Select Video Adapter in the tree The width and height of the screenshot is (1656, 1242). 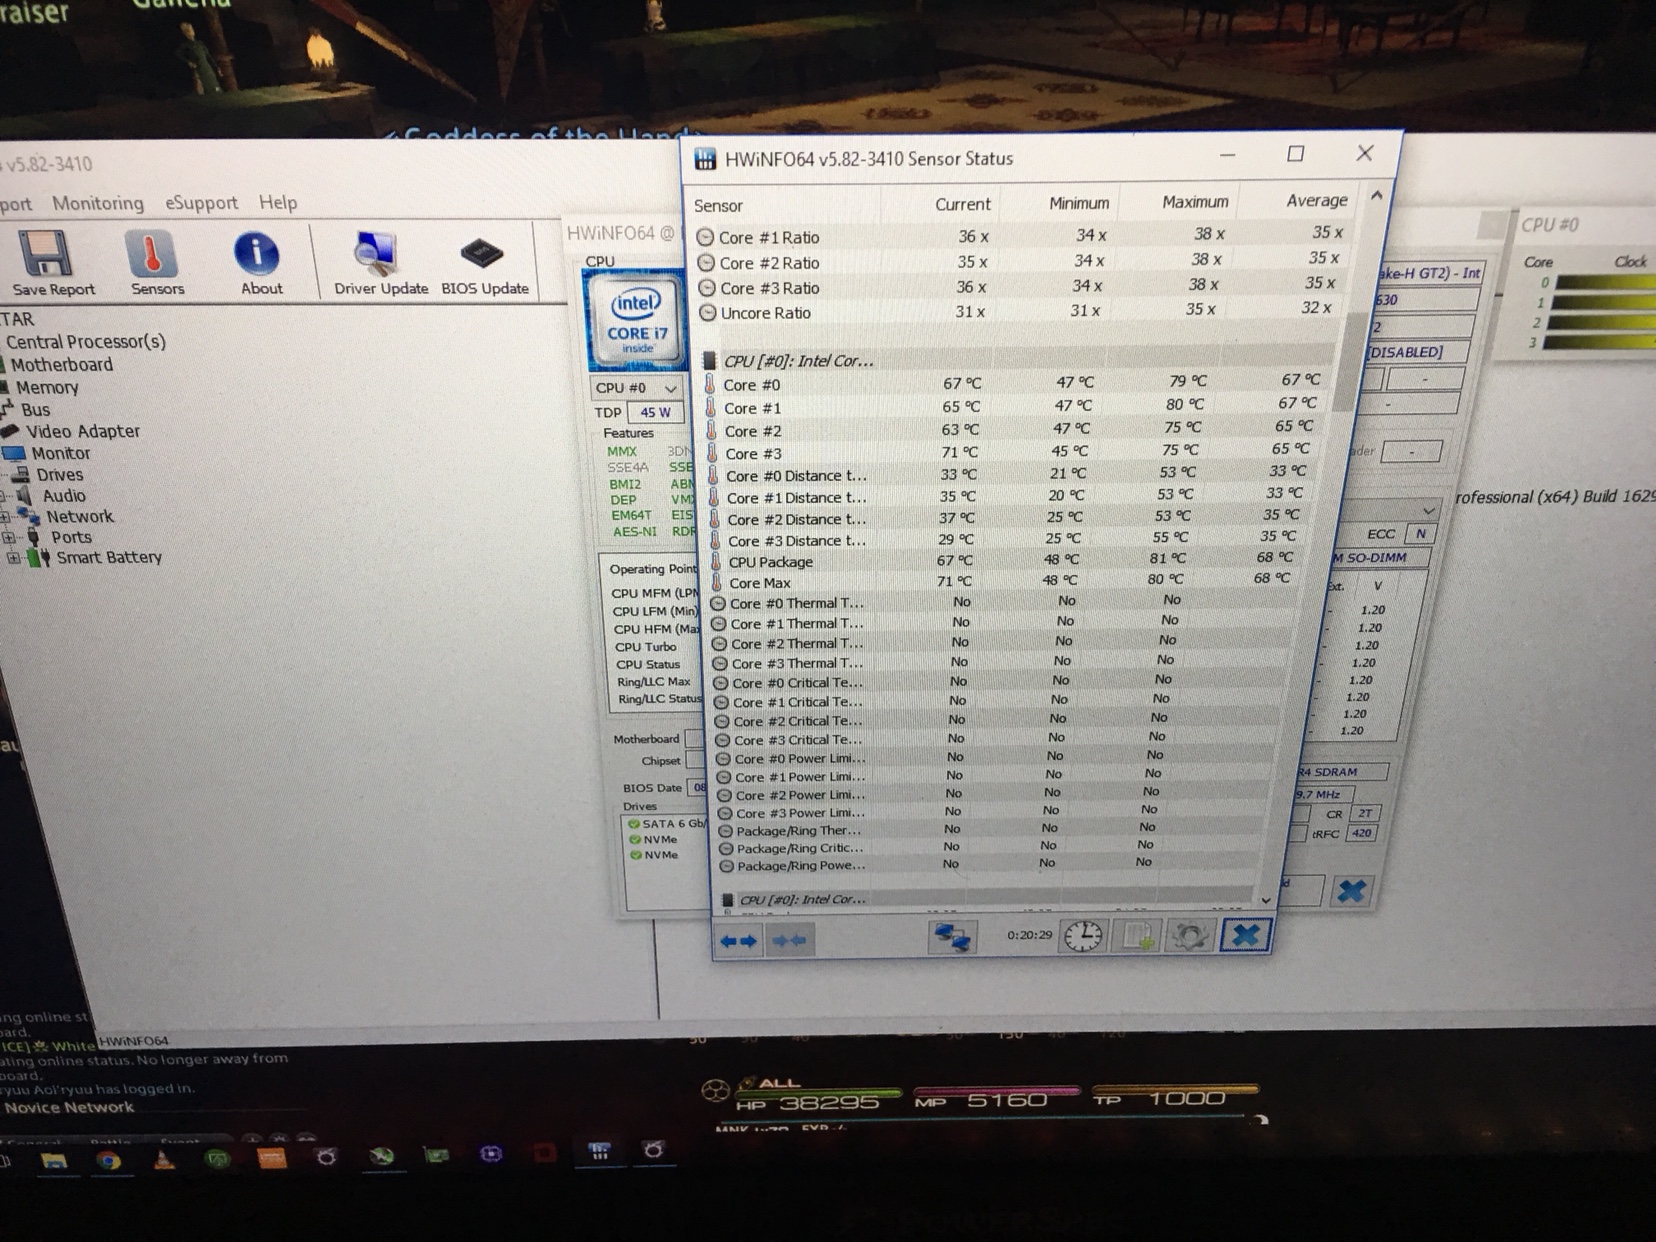[x=82, y=431]
